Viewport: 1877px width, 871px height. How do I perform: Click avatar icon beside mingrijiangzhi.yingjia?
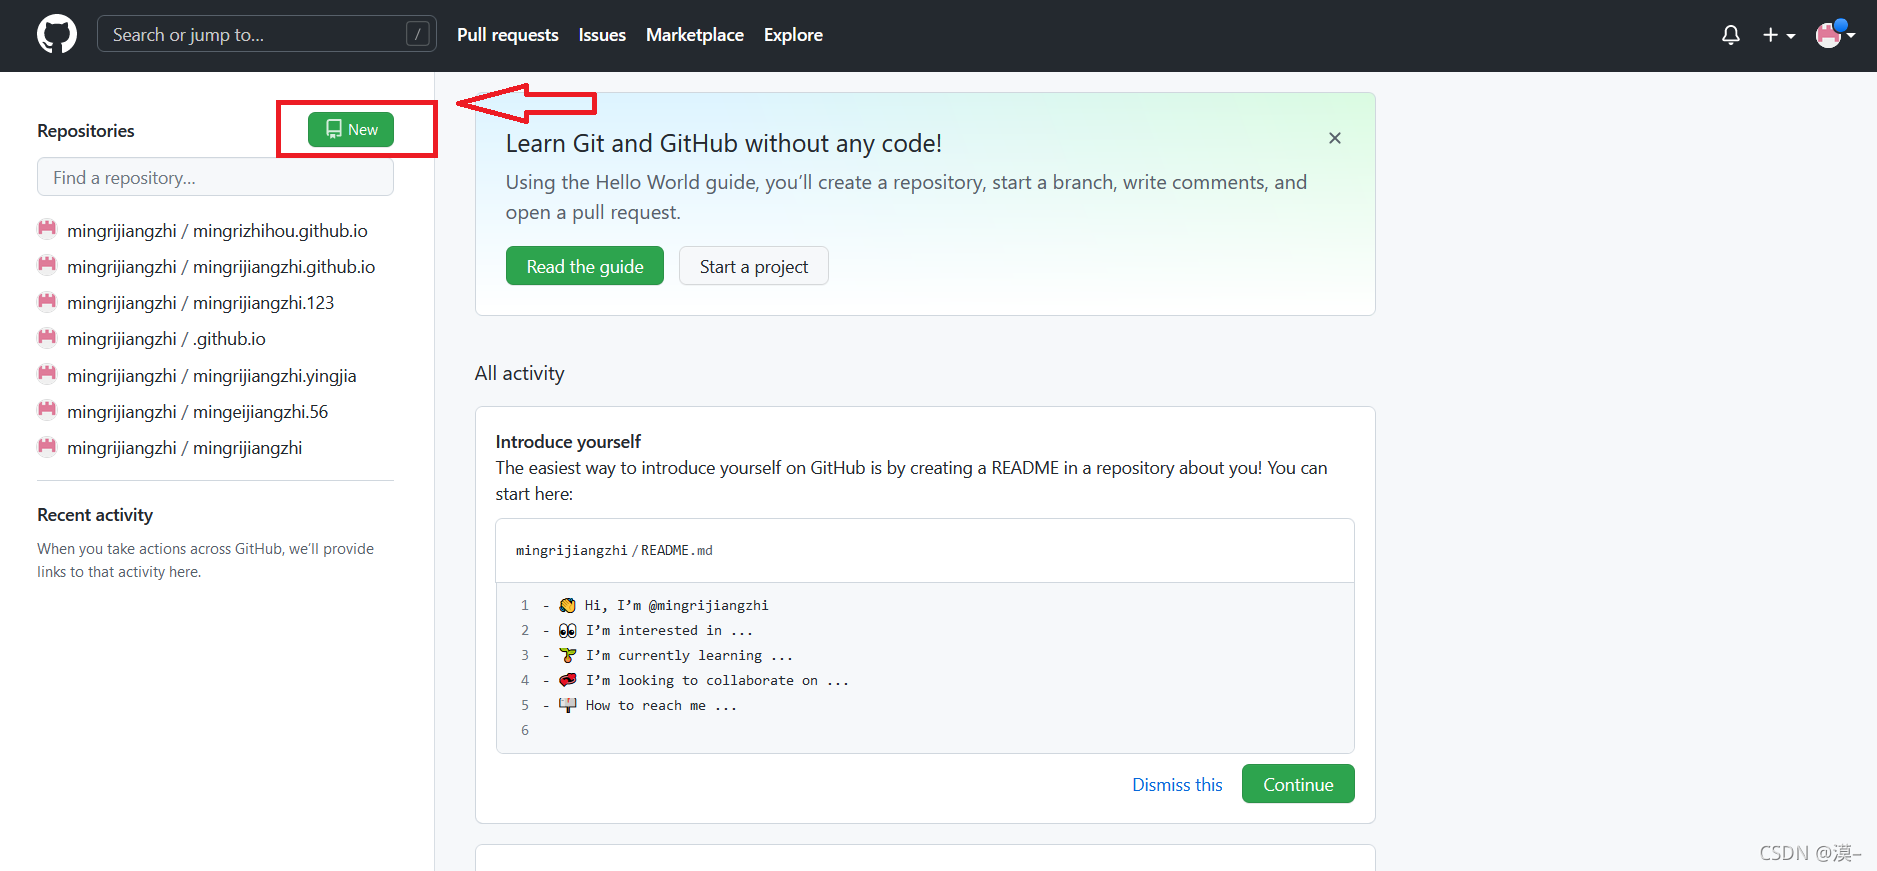(x=47, y=374)
